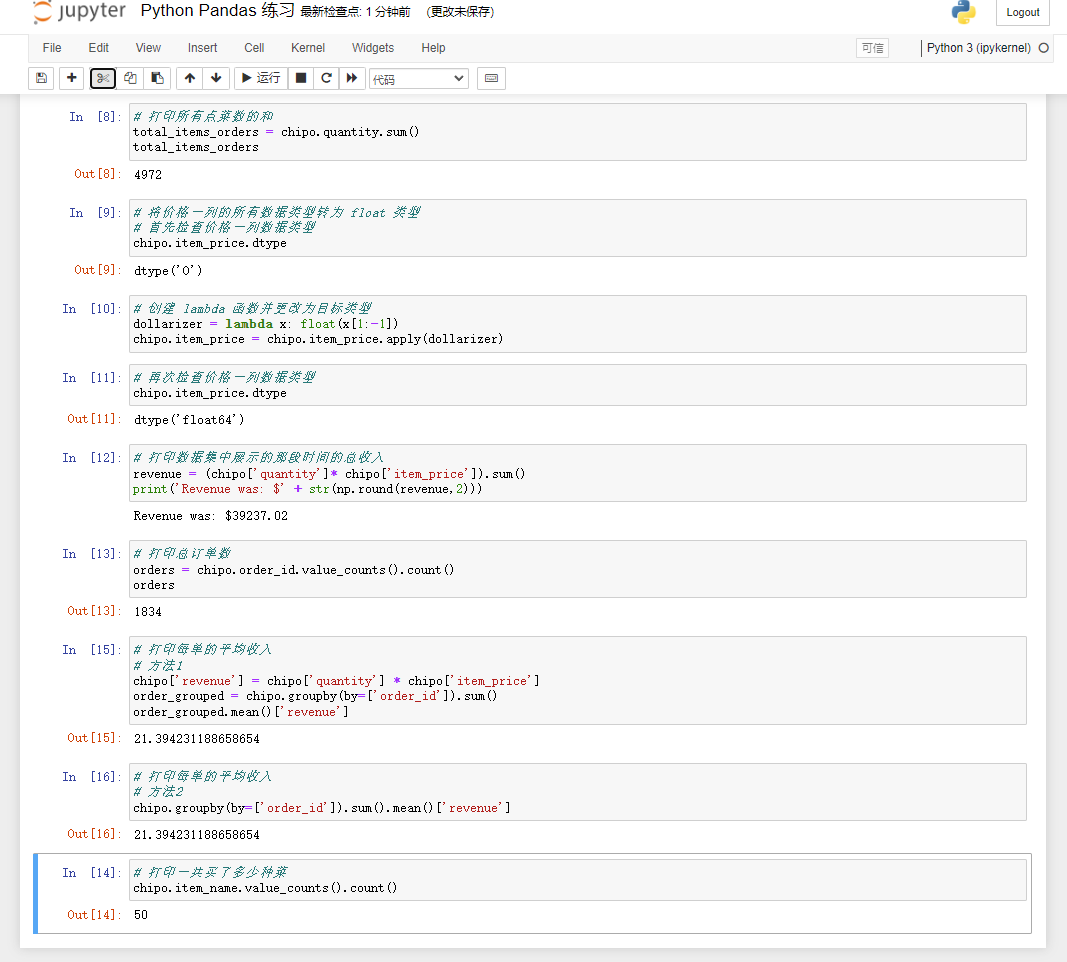Click into code cell In [15]
1067x962 pixels.
[578, 680]
